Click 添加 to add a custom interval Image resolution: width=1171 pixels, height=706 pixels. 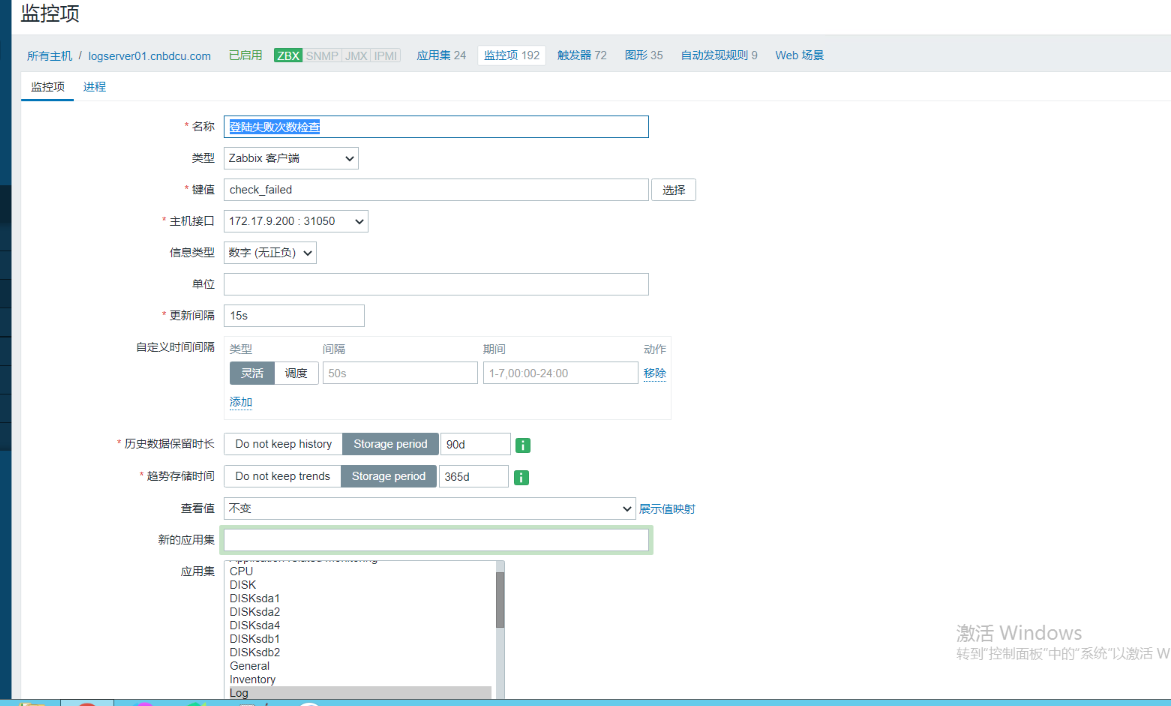coord(240,402)
